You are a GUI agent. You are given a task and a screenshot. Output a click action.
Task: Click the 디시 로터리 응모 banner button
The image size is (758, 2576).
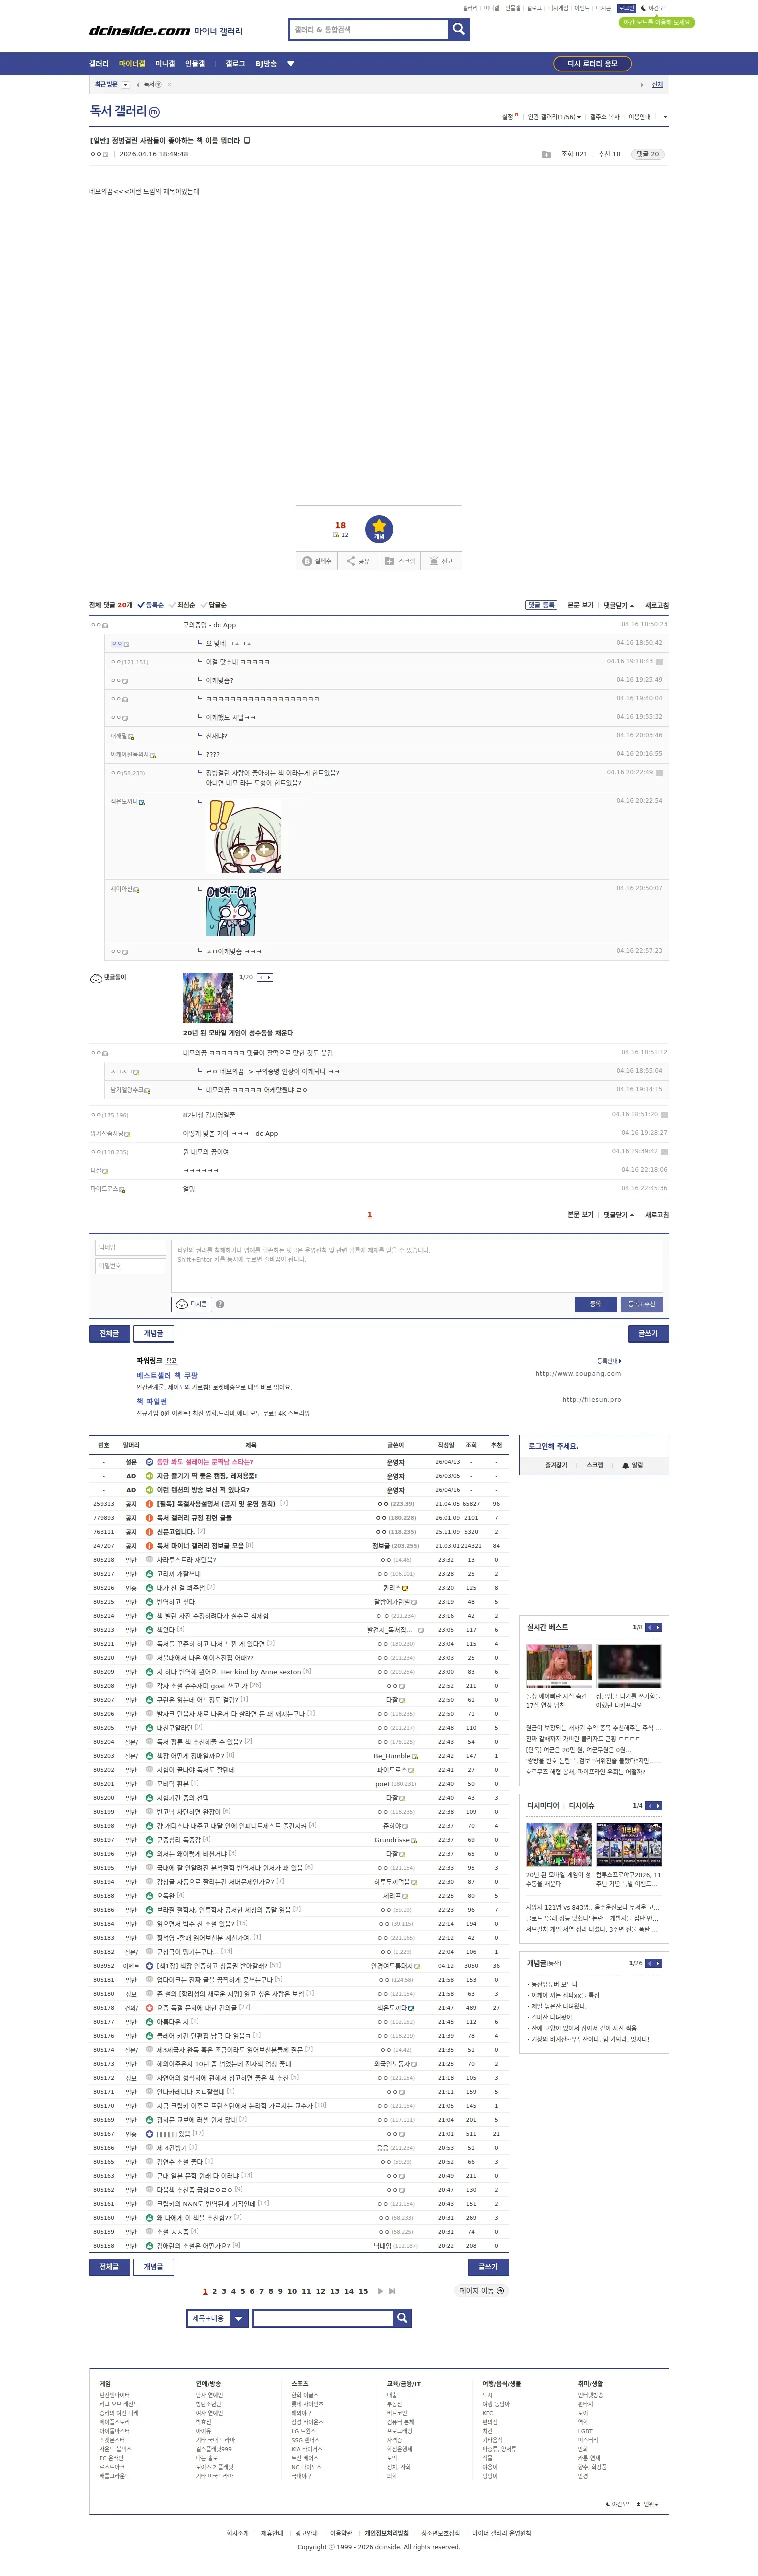(x=593, y=64)
